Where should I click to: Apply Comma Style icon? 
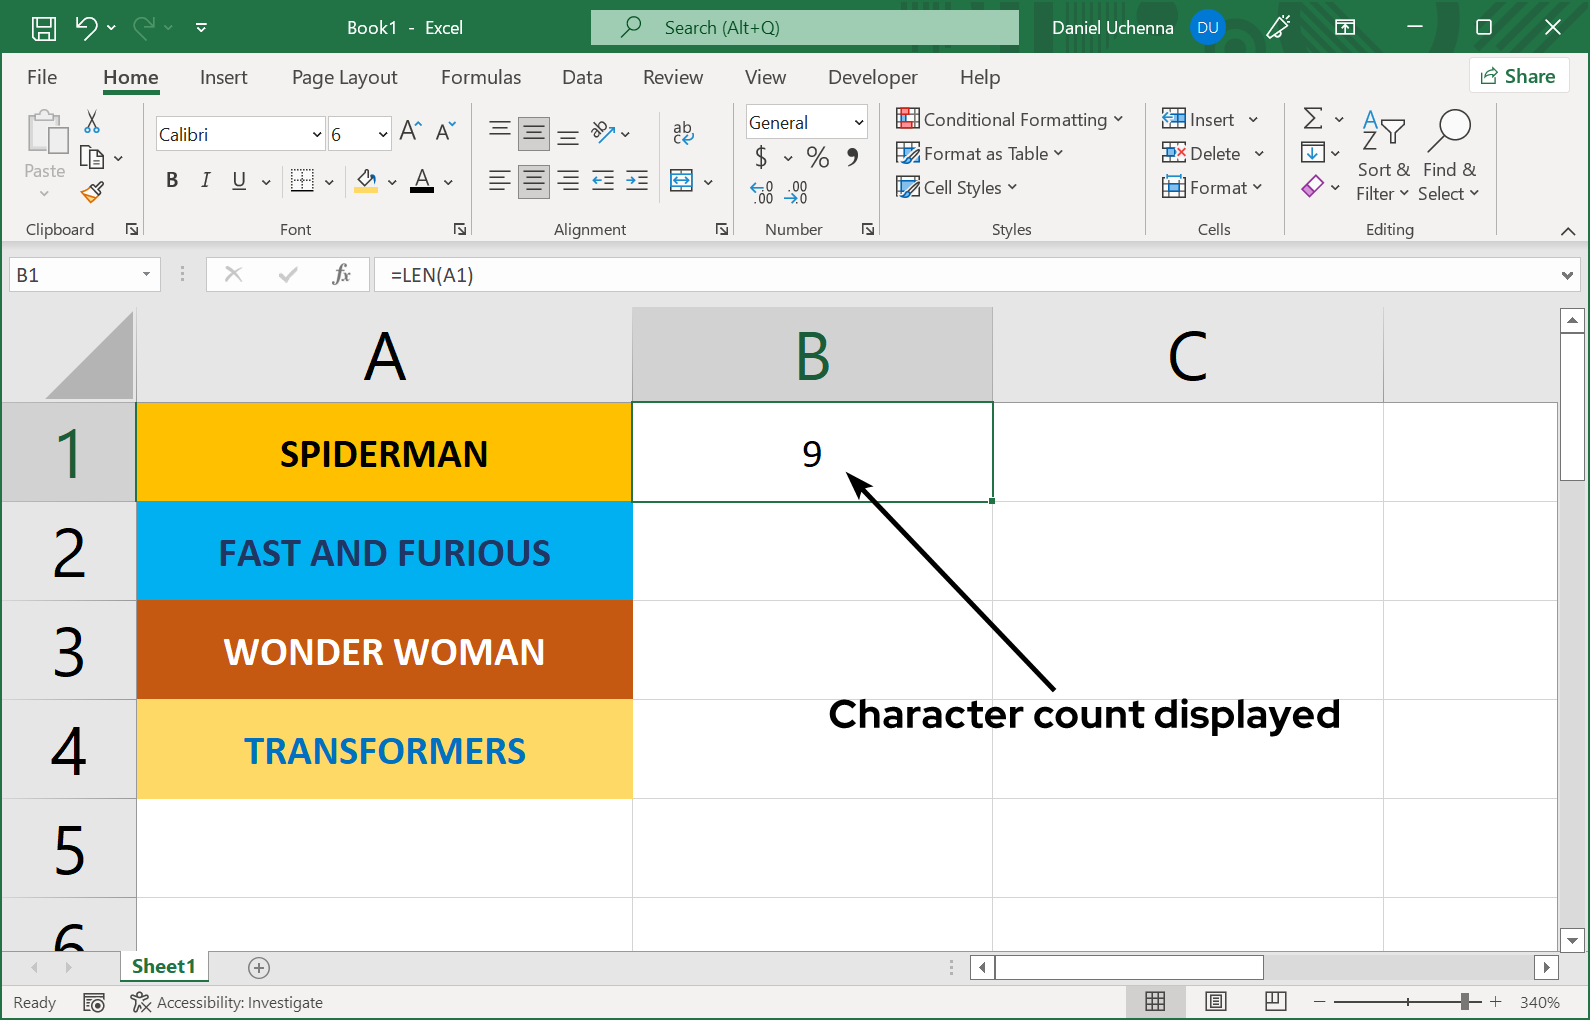(852, 157)
